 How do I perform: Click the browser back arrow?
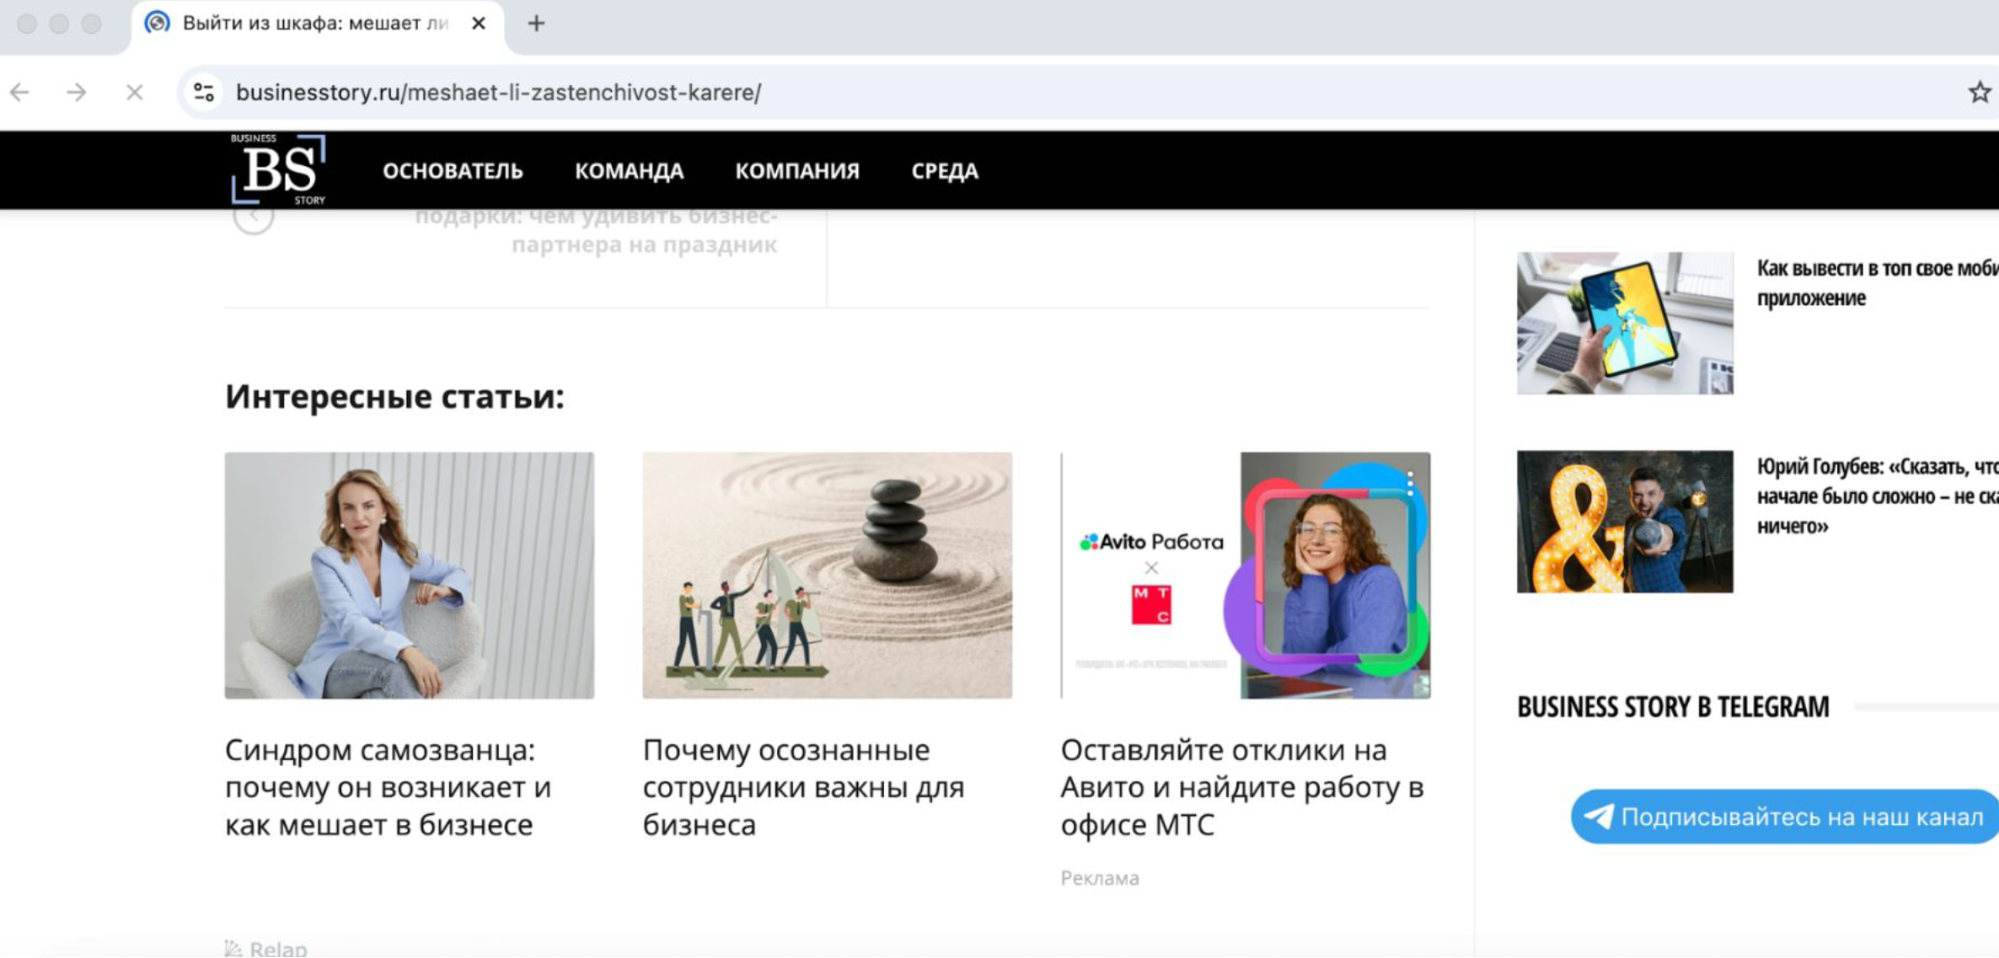click(20, 93)
